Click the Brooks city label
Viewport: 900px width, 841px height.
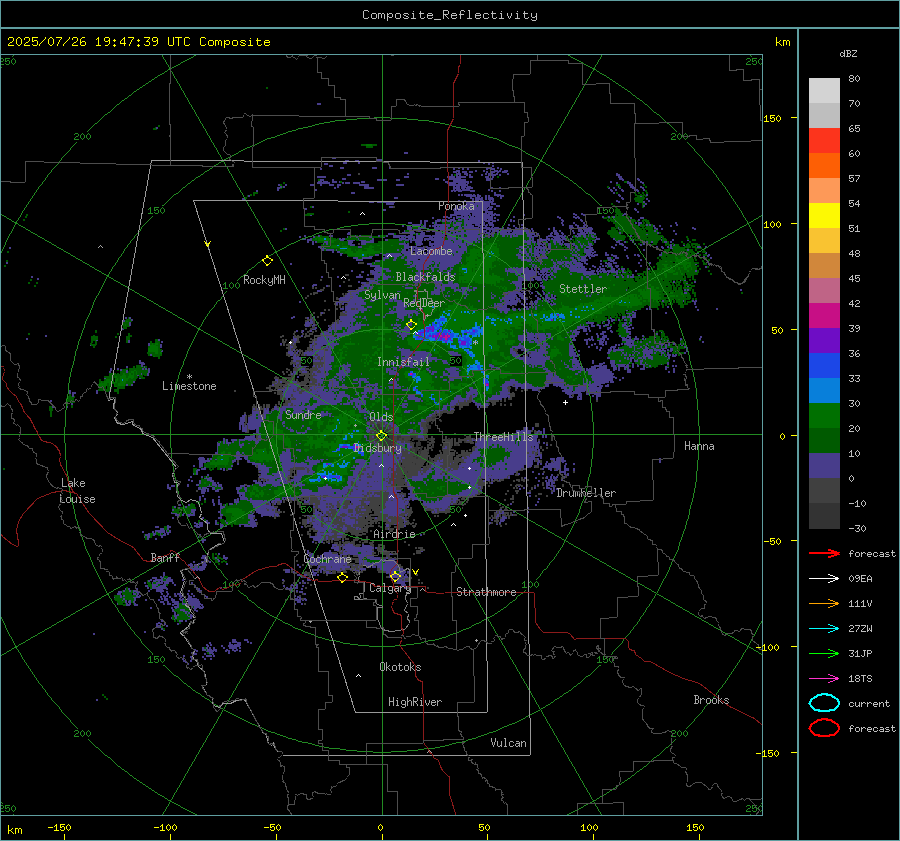pyautogui.click(x=711, y=700)
